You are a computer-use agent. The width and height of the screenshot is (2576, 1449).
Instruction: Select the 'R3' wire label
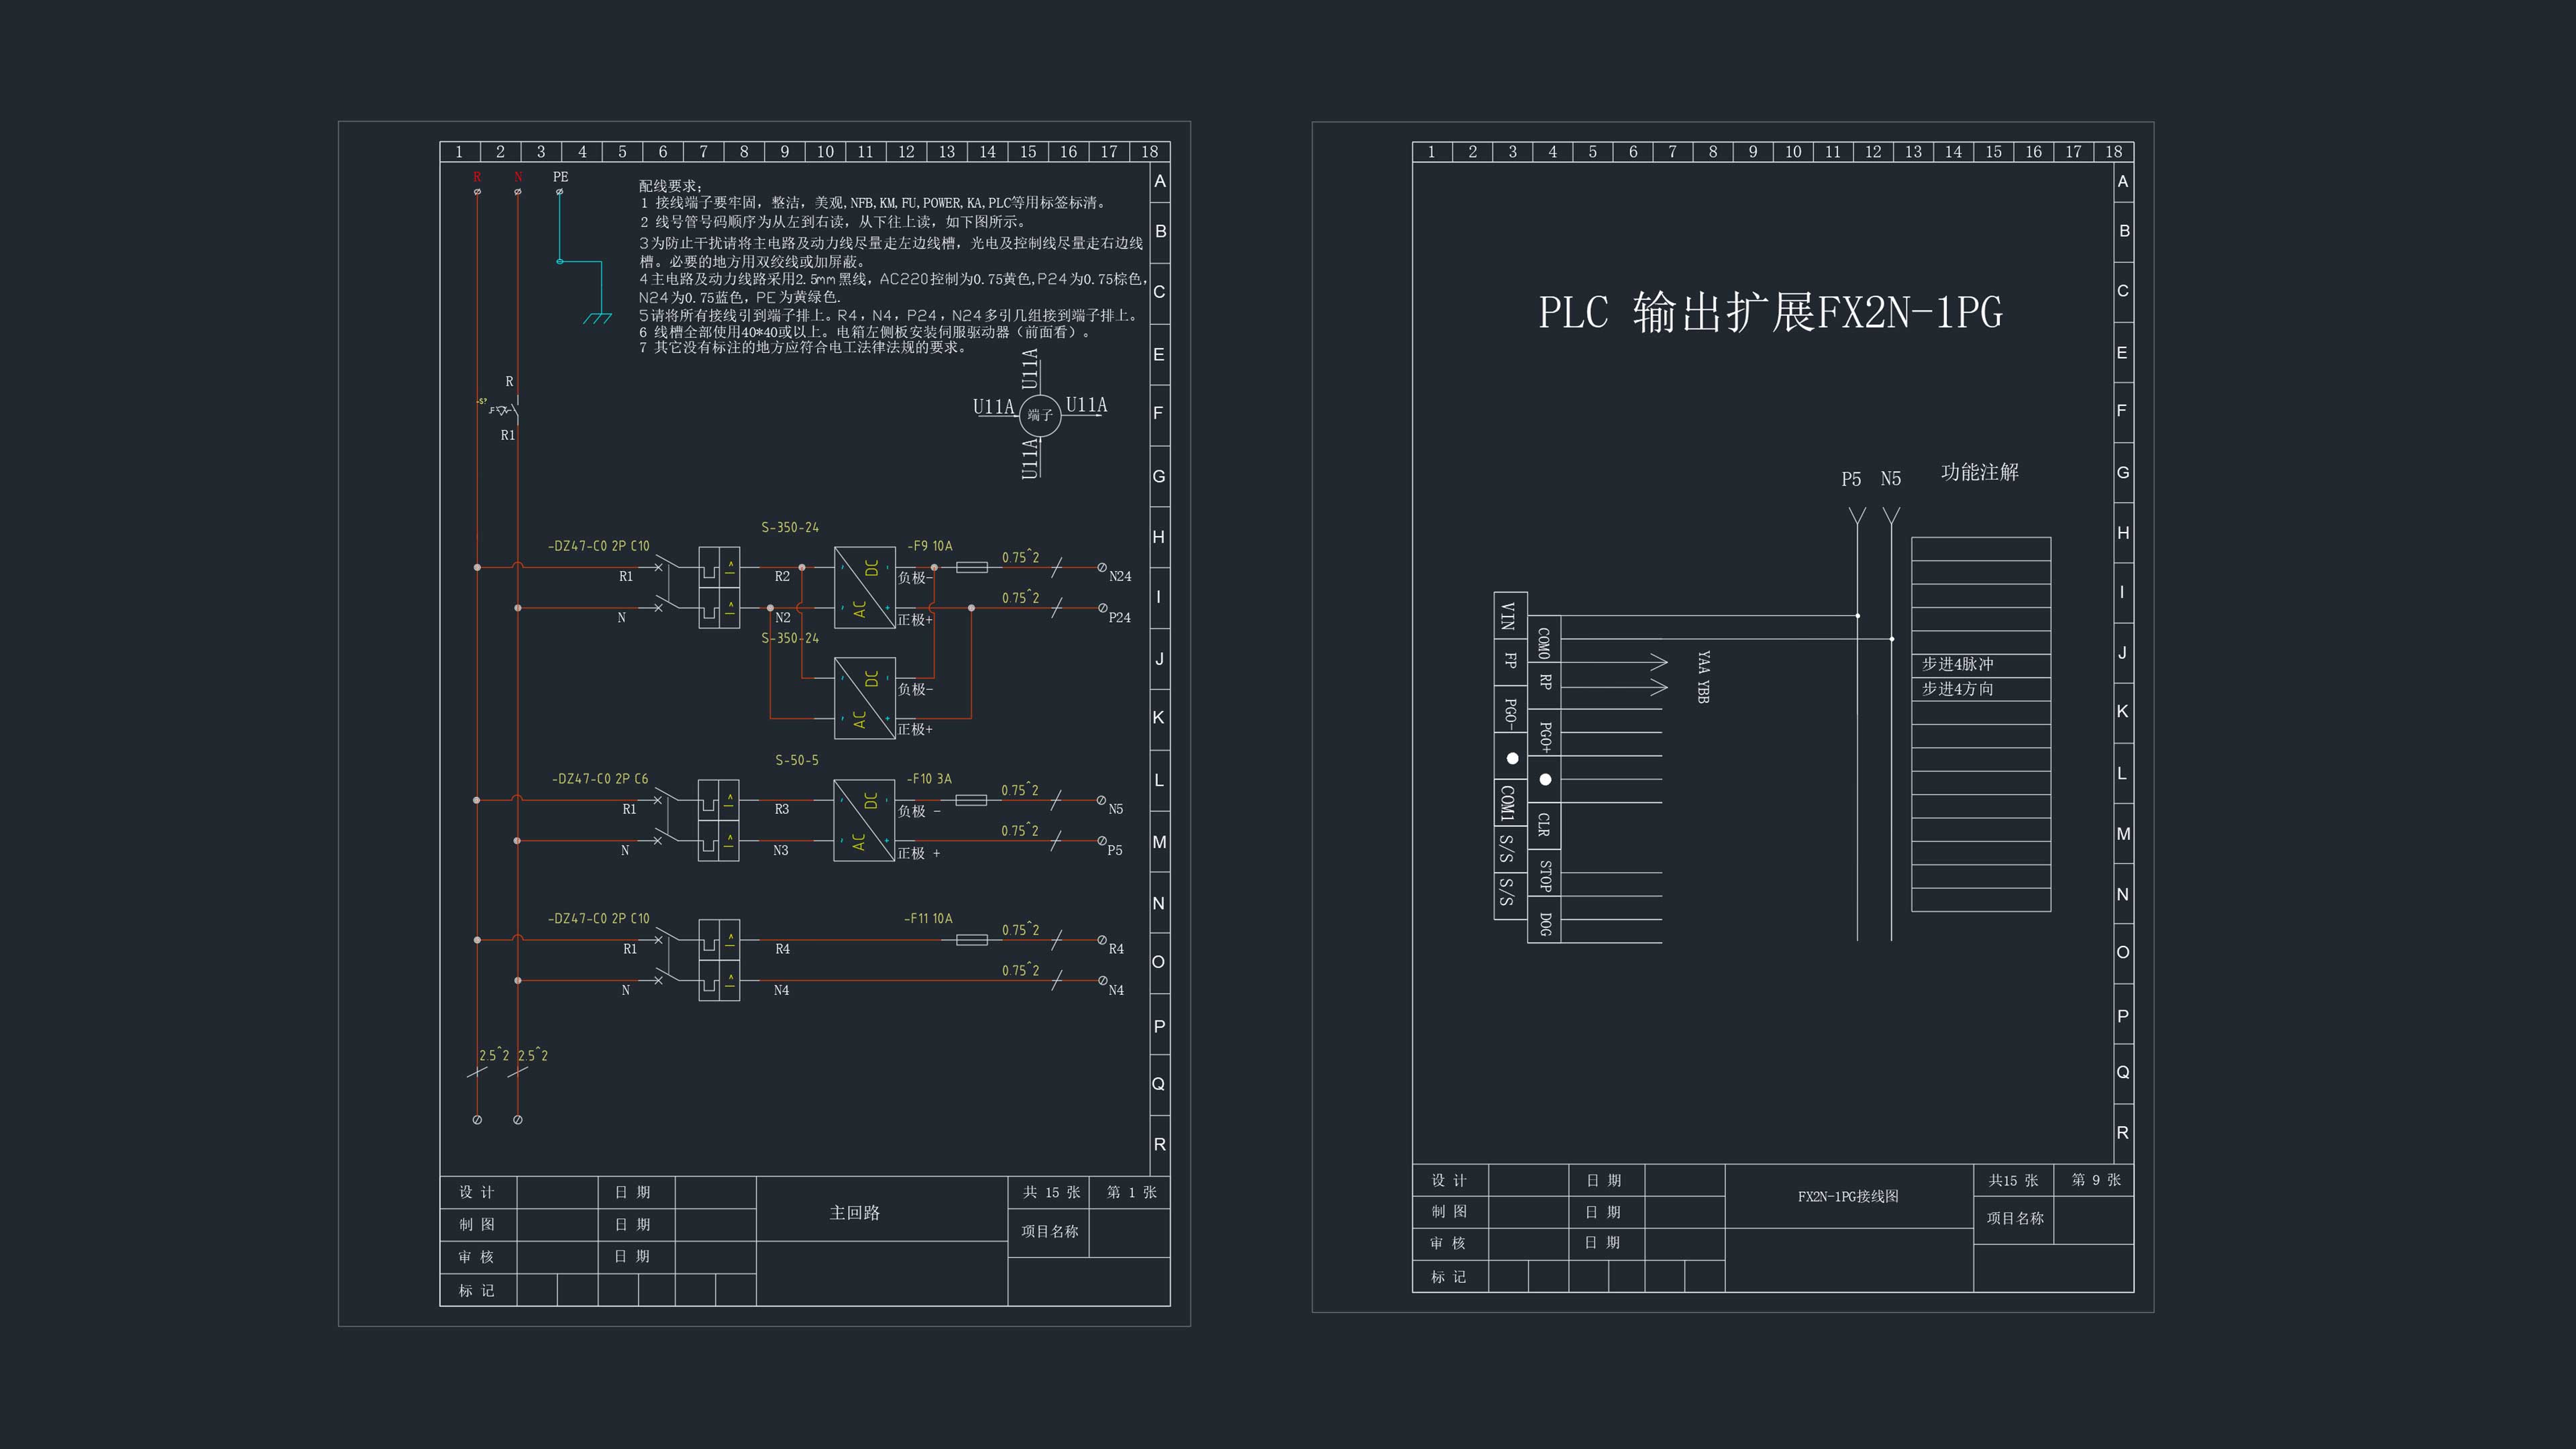[782, 810]
